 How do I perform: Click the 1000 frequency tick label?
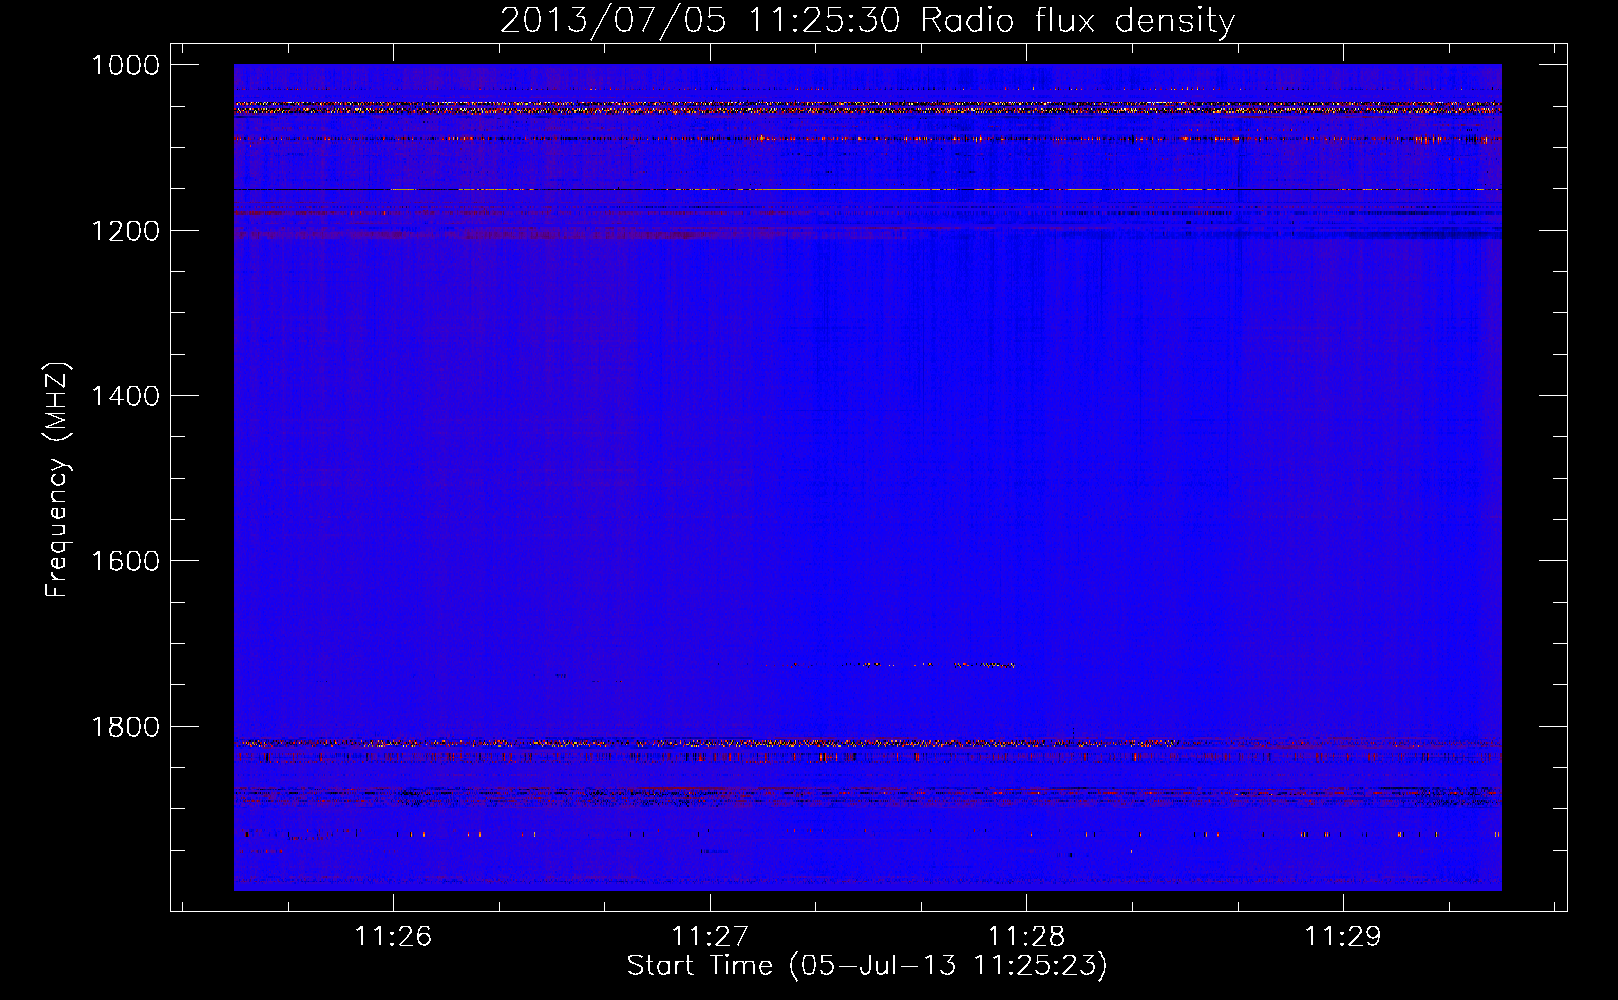[x=125, y=65]
